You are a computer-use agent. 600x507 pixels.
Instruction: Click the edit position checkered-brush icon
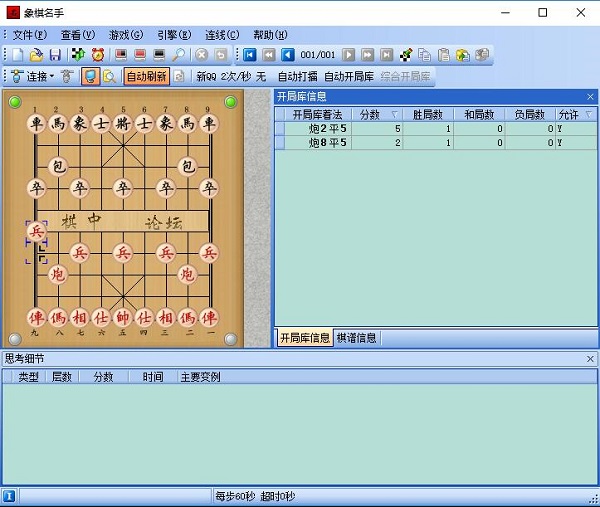coord(406,55)
